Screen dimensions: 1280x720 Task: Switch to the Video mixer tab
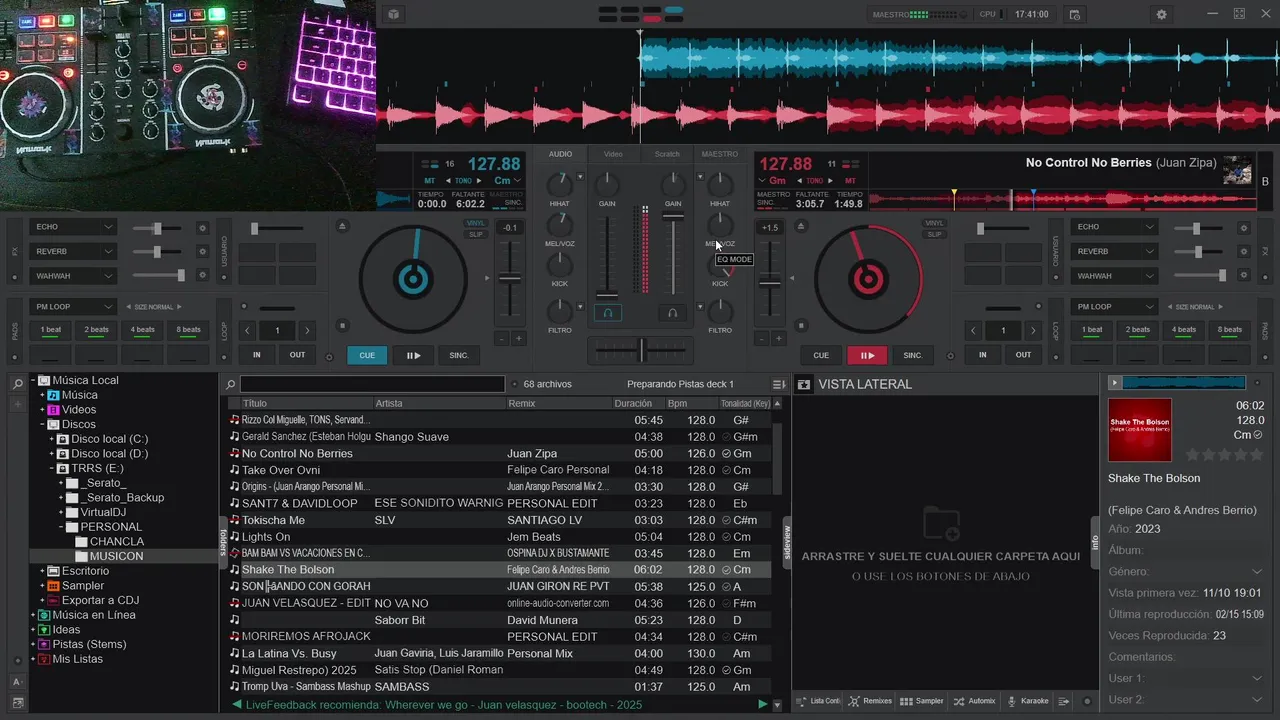pos(613,154)
